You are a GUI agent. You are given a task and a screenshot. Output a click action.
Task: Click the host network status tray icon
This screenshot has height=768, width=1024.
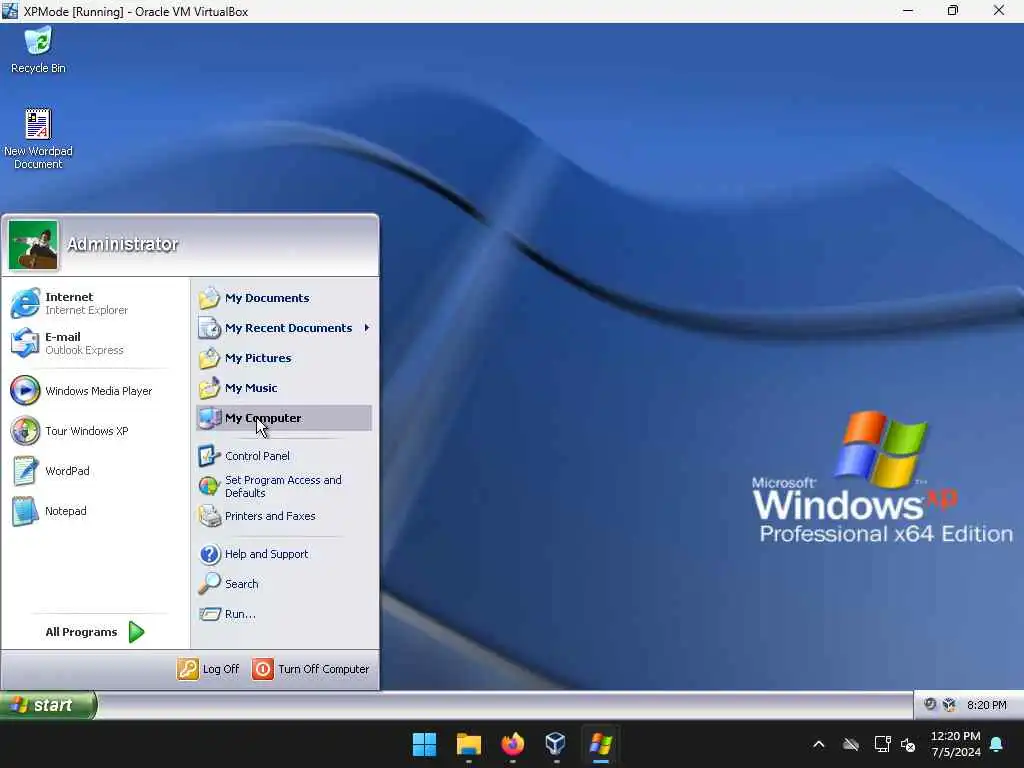click(882, 744)
